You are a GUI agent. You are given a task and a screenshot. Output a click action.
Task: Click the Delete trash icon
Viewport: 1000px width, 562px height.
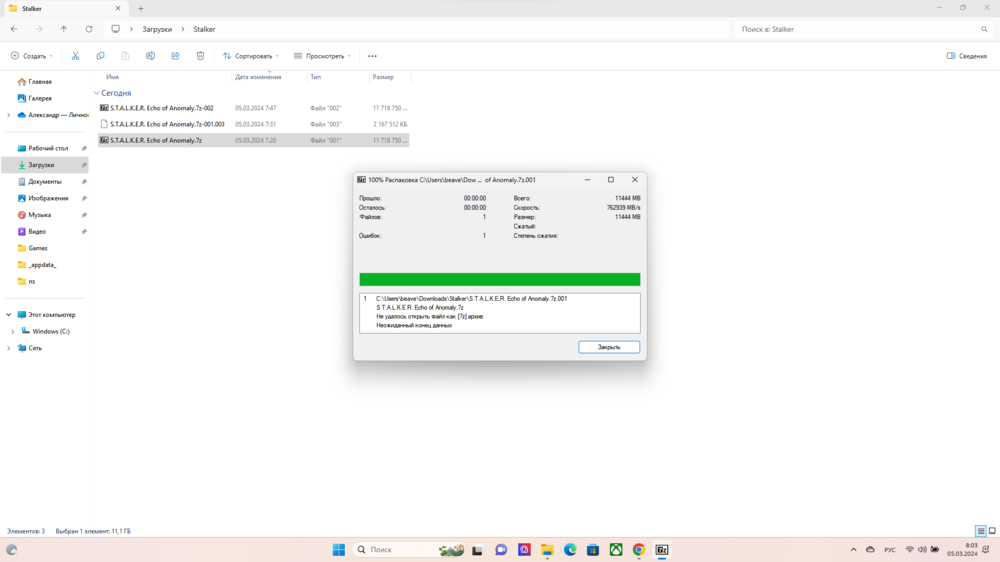pyautogui.click(x=200, y=56)
